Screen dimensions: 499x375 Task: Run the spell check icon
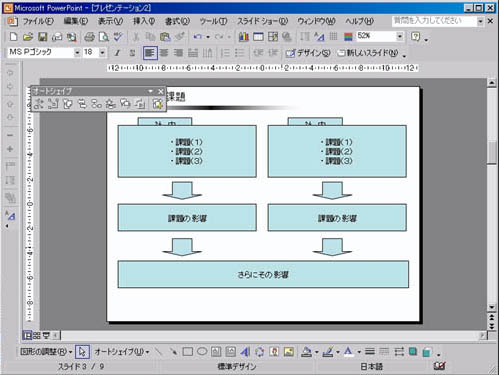point(118,37)
